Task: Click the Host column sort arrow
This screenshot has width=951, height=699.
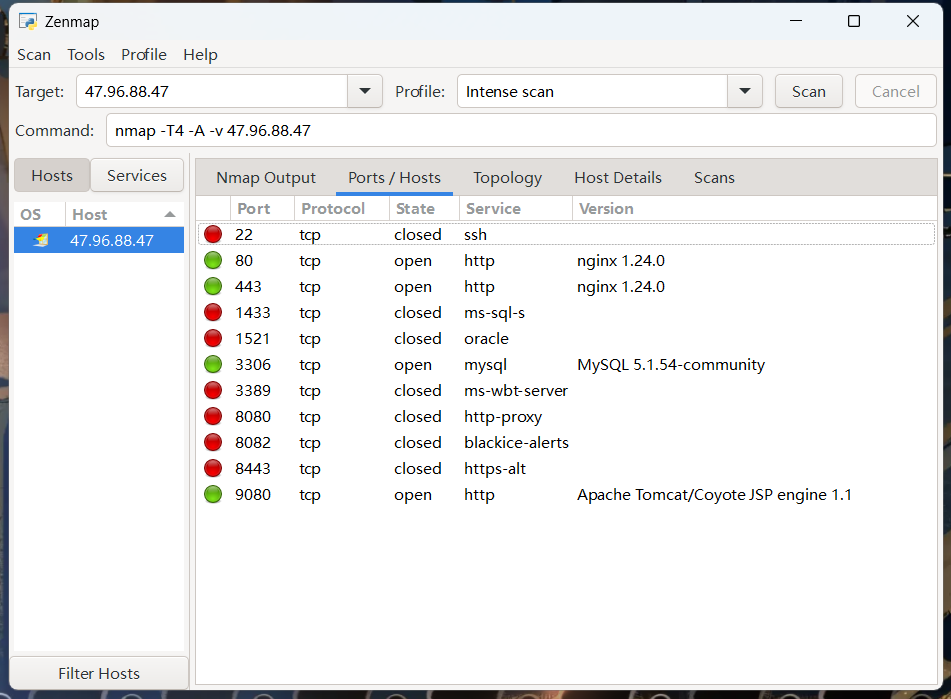Action: 170,215
